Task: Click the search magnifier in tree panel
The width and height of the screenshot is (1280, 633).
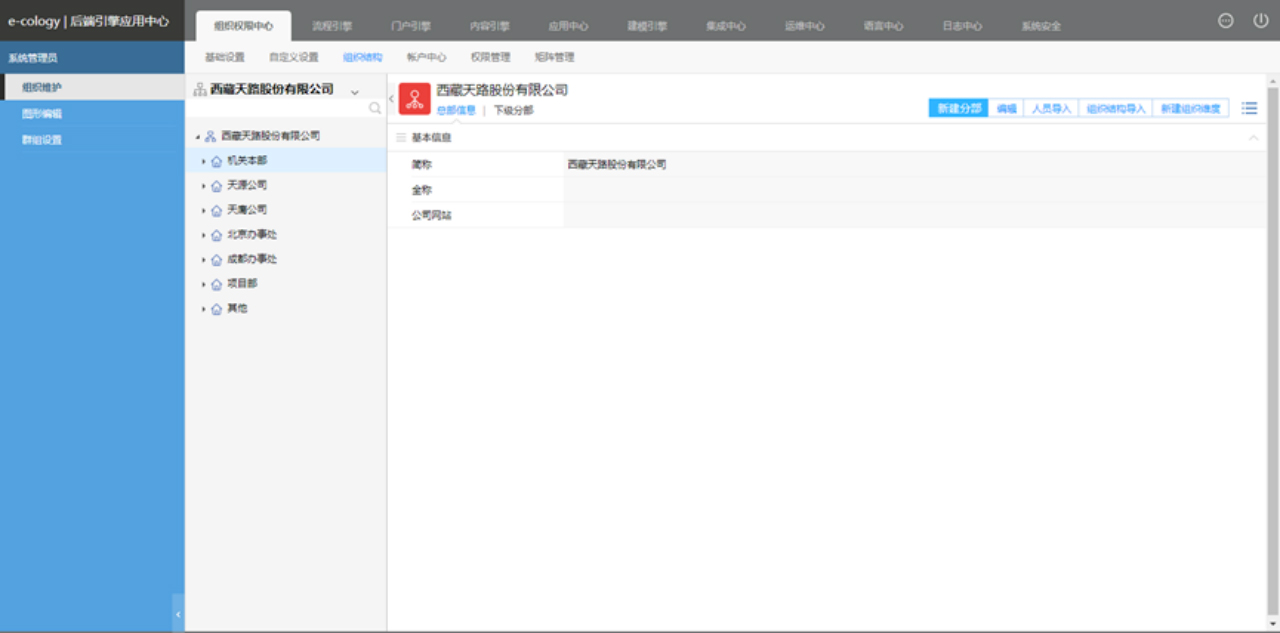Action: tap(375, 108)
